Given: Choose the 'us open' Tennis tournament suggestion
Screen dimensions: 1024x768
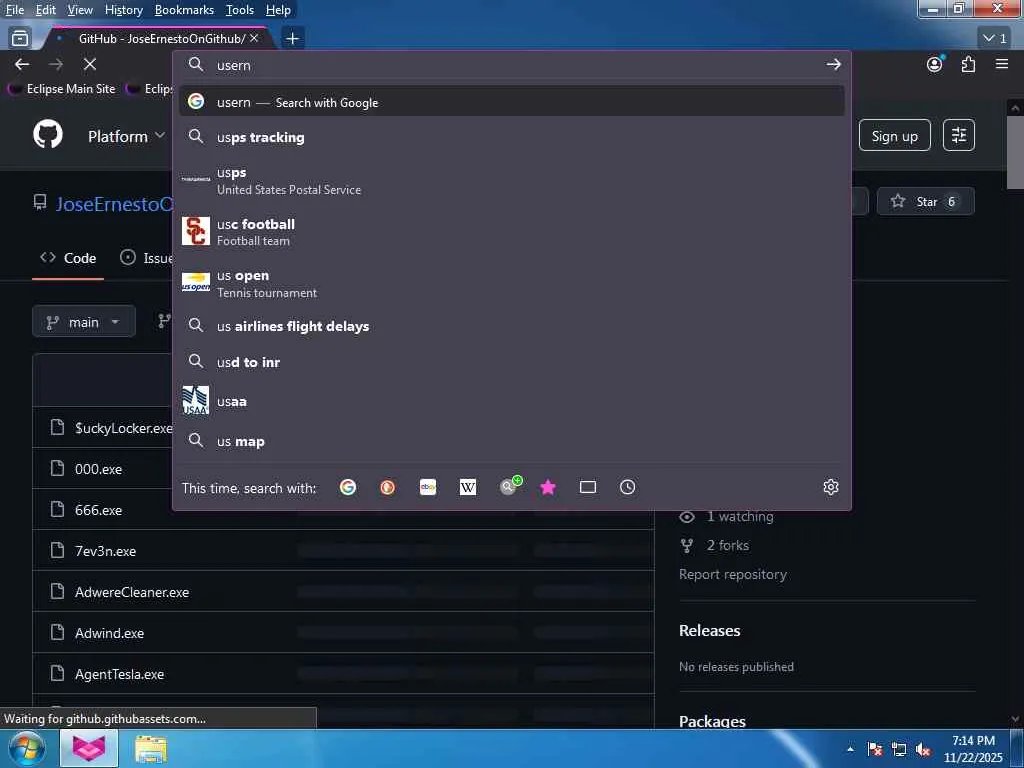Looking at the screenshot, I should (512, 283).
